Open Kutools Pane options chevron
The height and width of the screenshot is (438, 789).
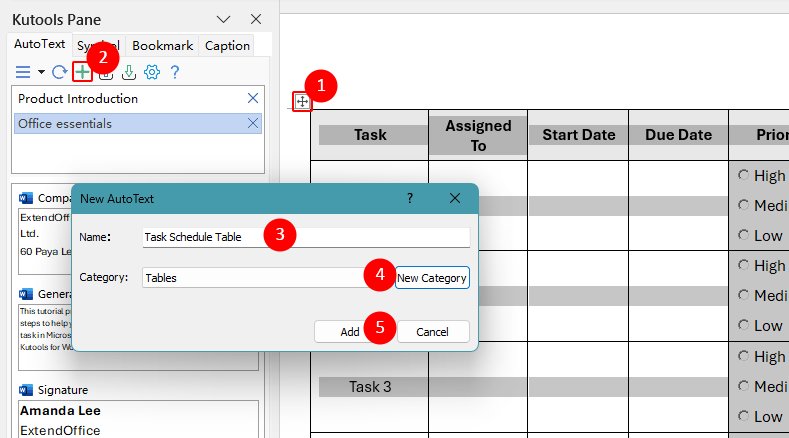[x=223, y=20]
